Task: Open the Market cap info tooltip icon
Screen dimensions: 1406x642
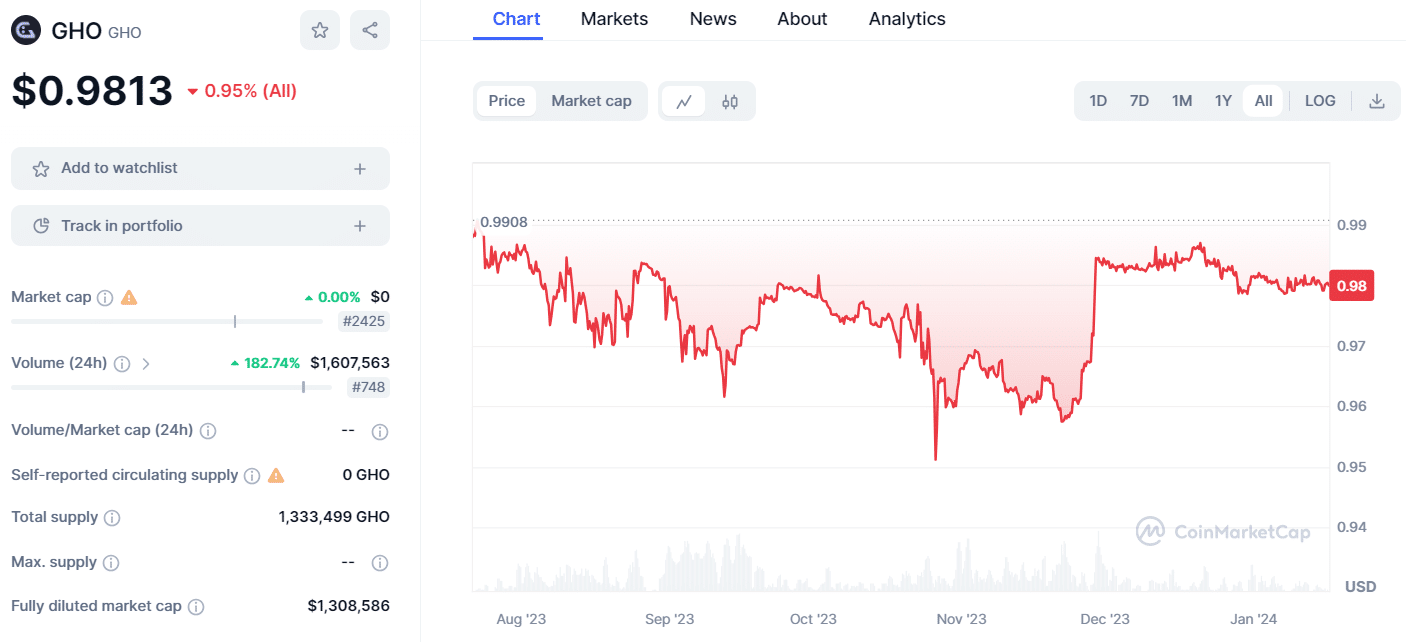Action: 105,297
